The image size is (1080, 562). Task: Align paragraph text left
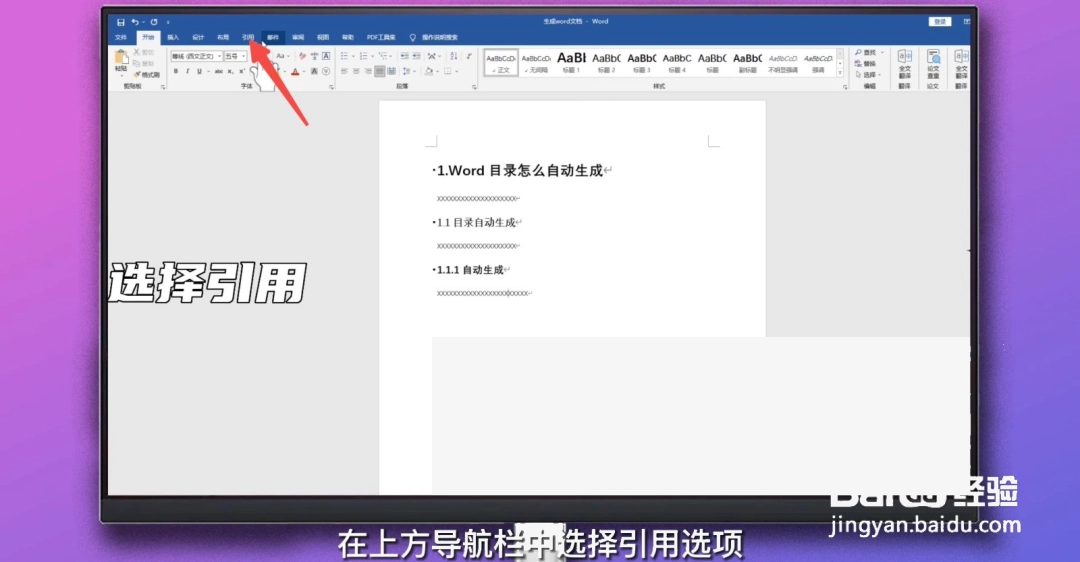[344, 71]
